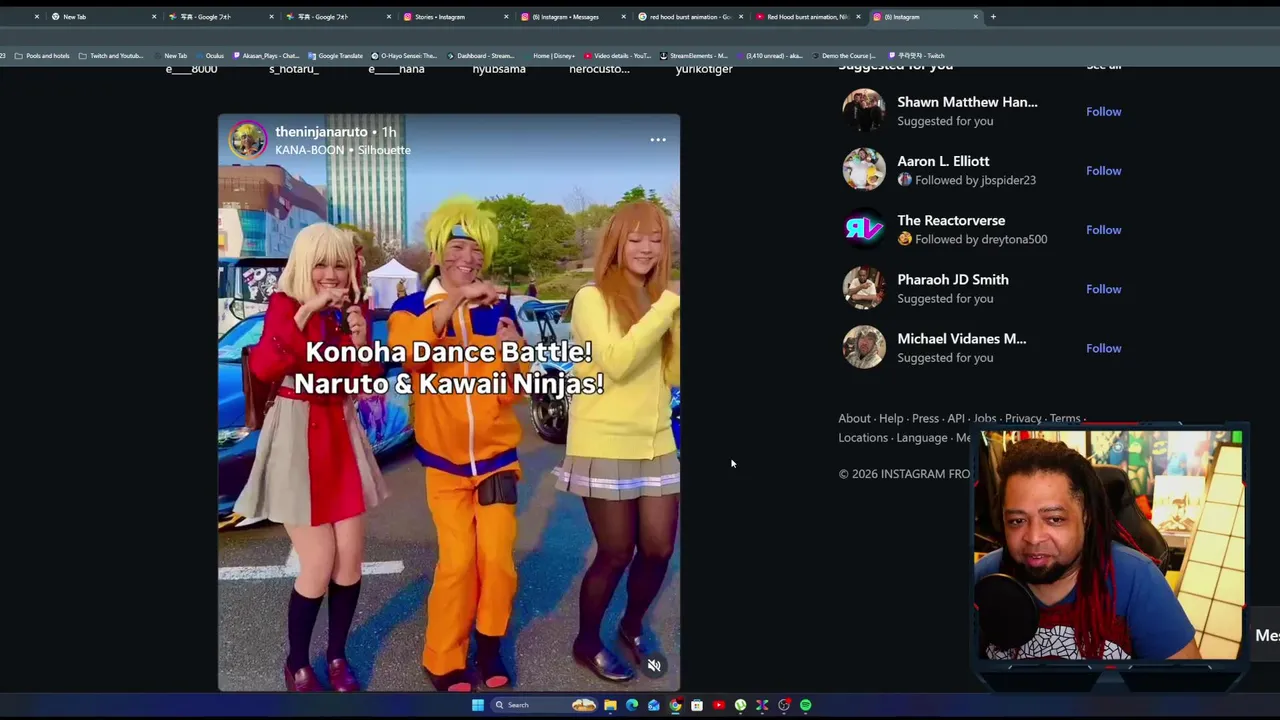Open the KANA-BOON • Silhouette audio link

point(343,150)
